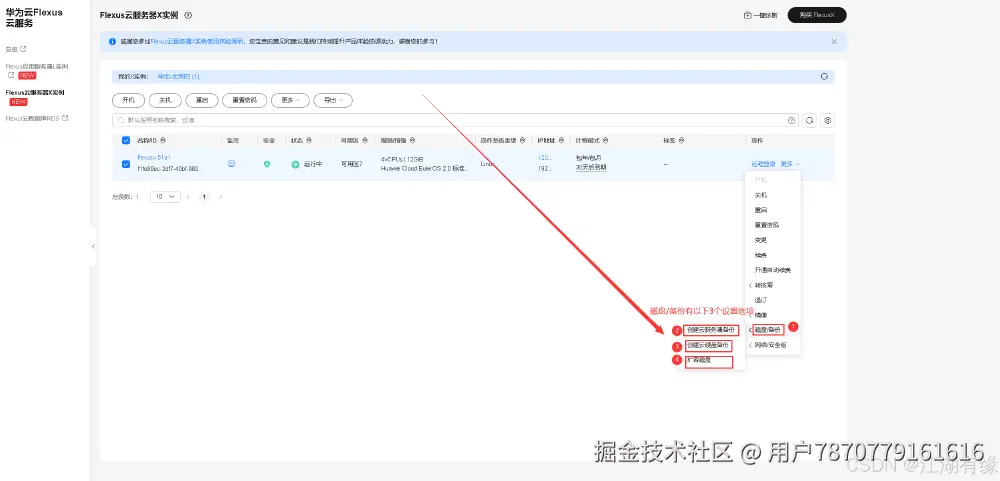This screenshot has width=1000, height=481.
Task: Choose 变更 in the row menu
Action: (761, 240)
